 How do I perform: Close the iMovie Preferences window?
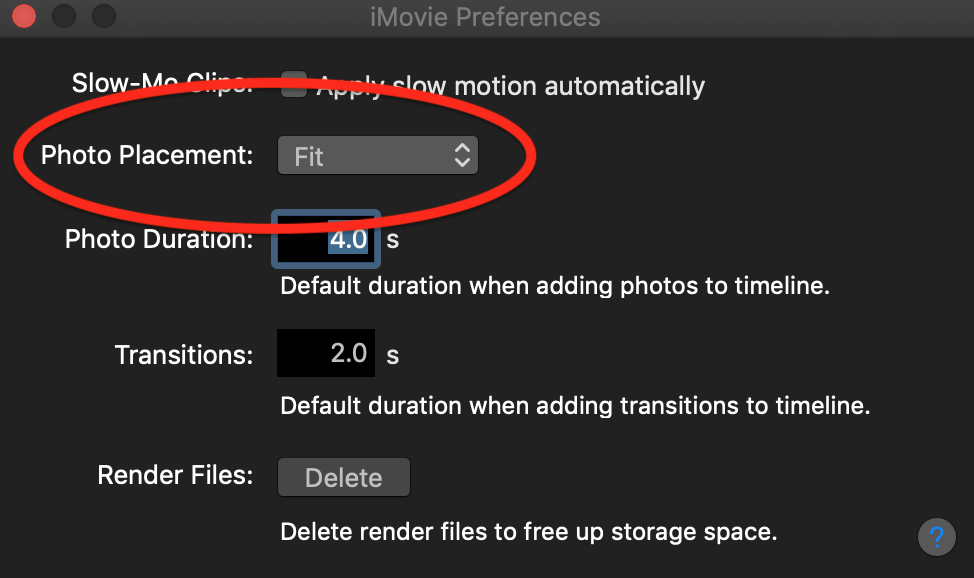[24, 16]
